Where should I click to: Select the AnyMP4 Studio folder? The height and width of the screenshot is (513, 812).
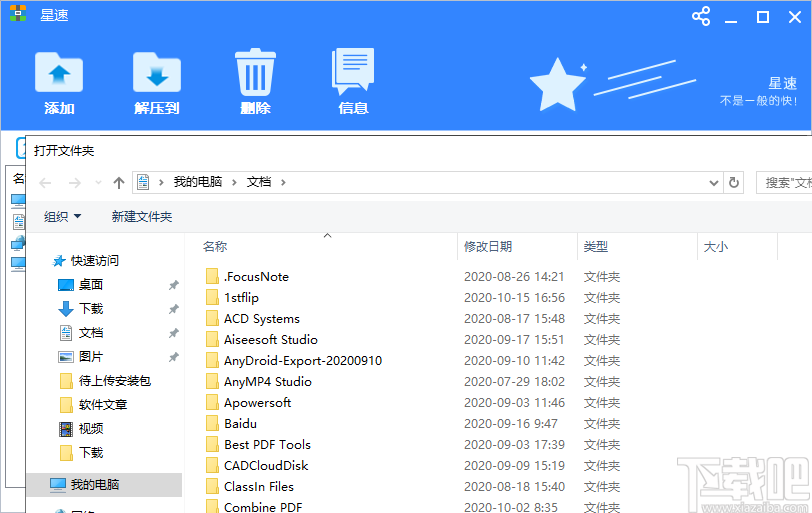(268, 382)
